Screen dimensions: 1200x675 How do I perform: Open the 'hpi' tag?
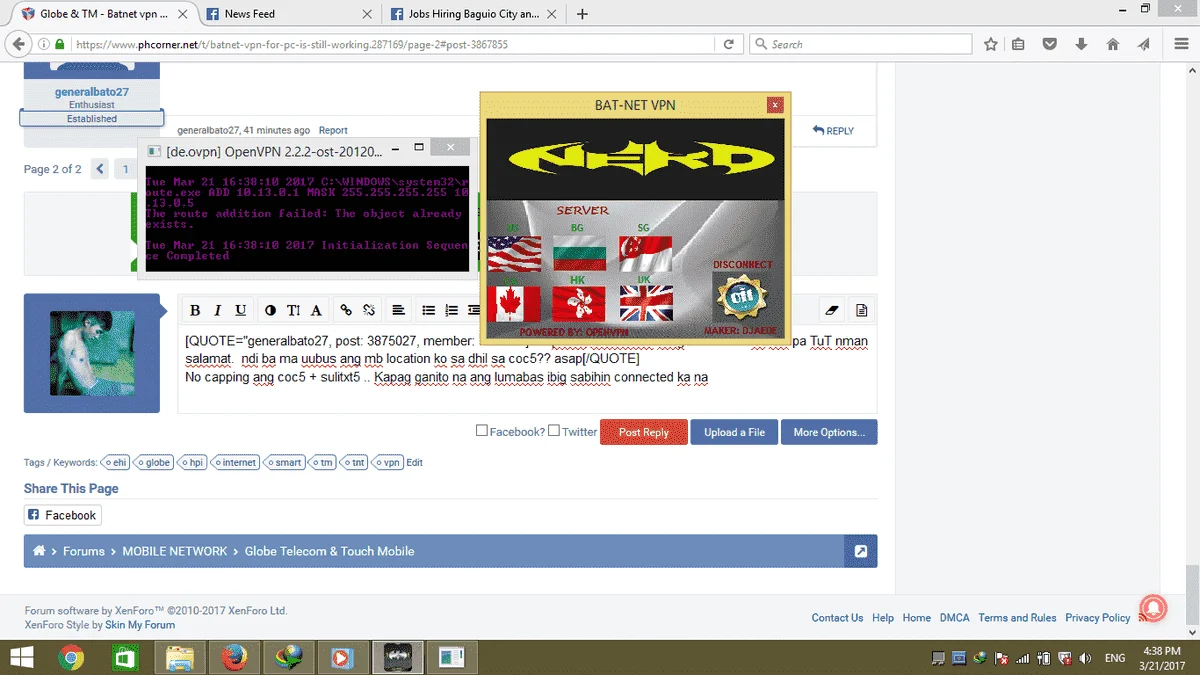click(192, 463)
